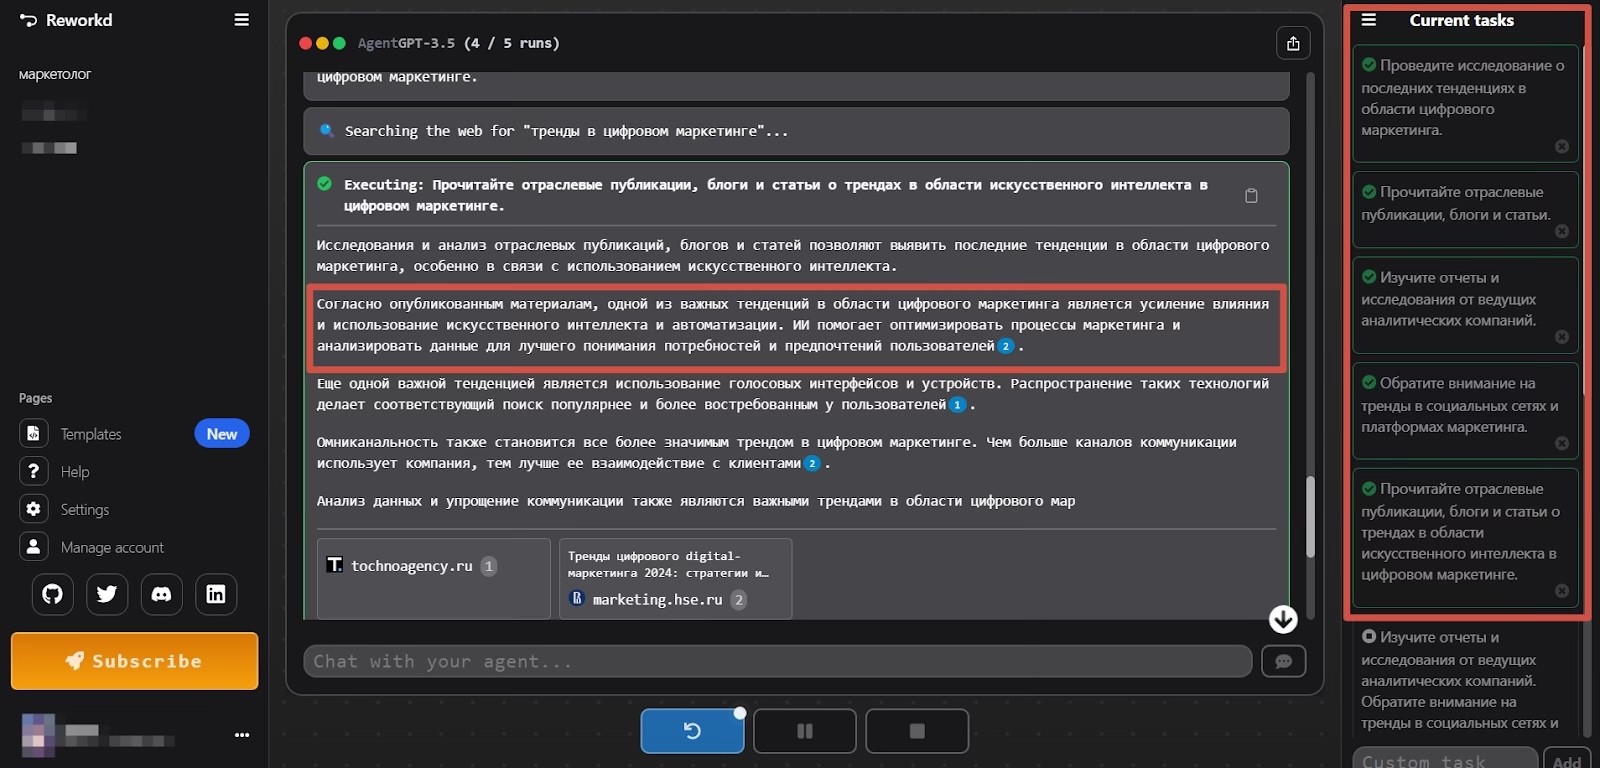Open account options three-dot menu
The height and width of the screenshot is (768, 1600).
tap(242, 735)
